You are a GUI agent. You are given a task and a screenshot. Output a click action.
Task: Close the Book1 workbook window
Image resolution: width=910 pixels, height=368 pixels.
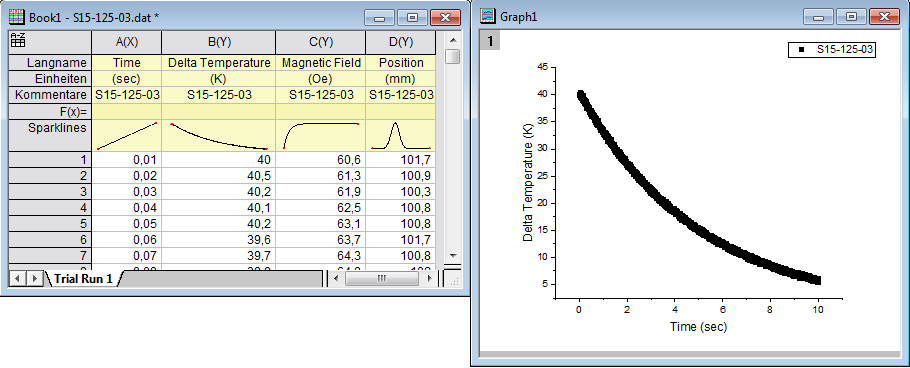pos(445,18)
